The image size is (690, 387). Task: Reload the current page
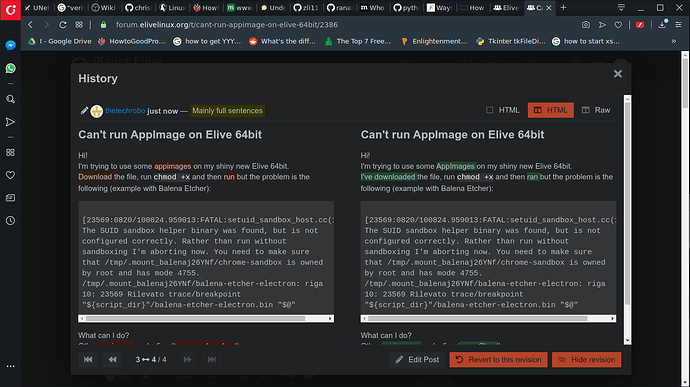click(62, 25)
